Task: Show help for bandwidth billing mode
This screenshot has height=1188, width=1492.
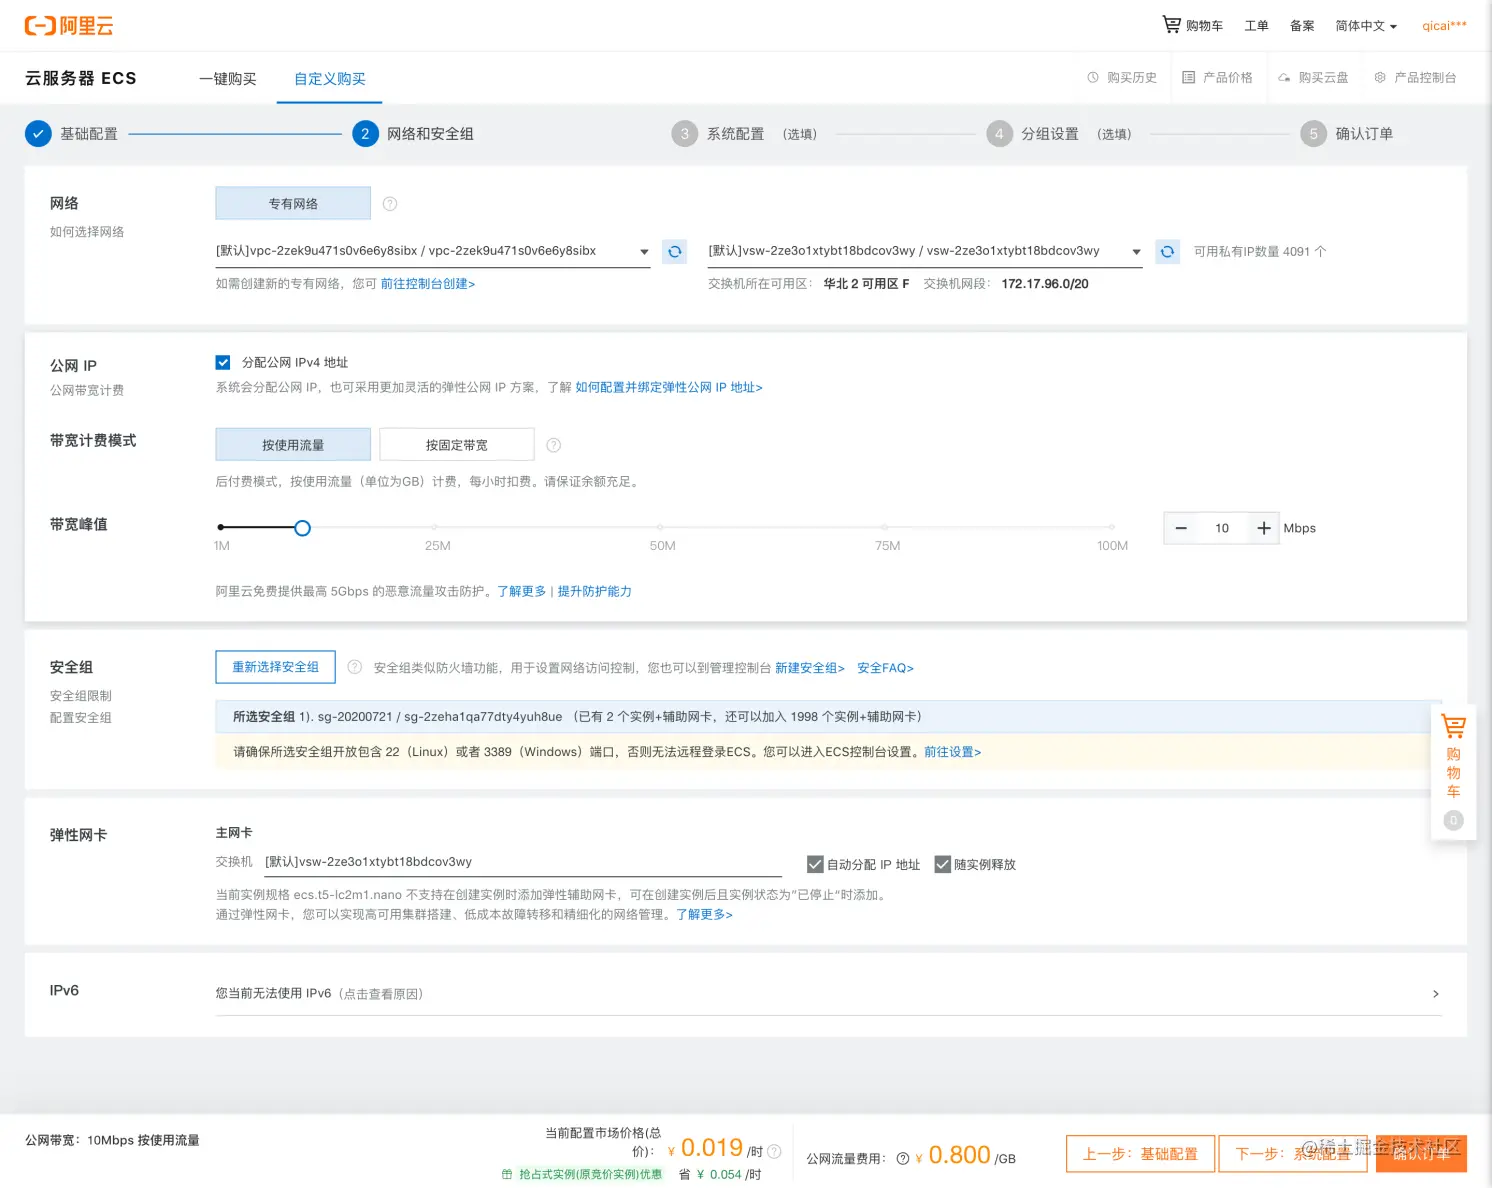Action: coord(554,445)
